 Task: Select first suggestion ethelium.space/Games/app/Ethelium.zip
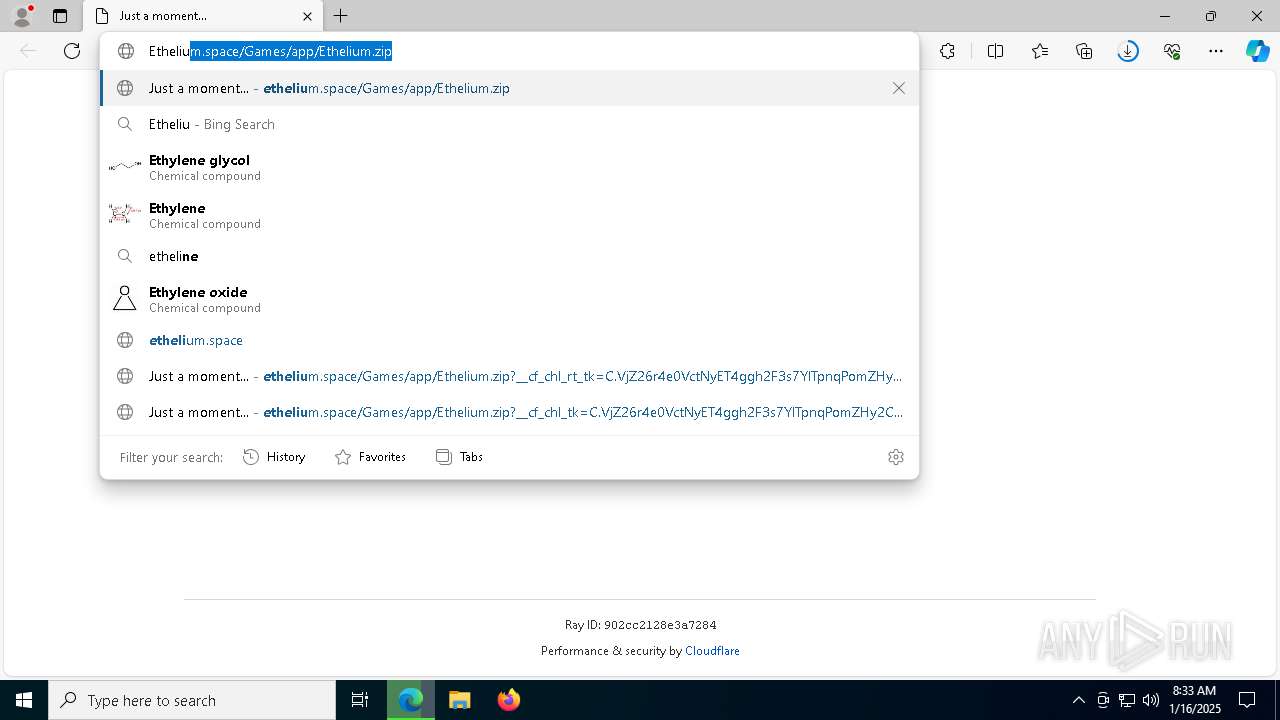click(509, 88)
